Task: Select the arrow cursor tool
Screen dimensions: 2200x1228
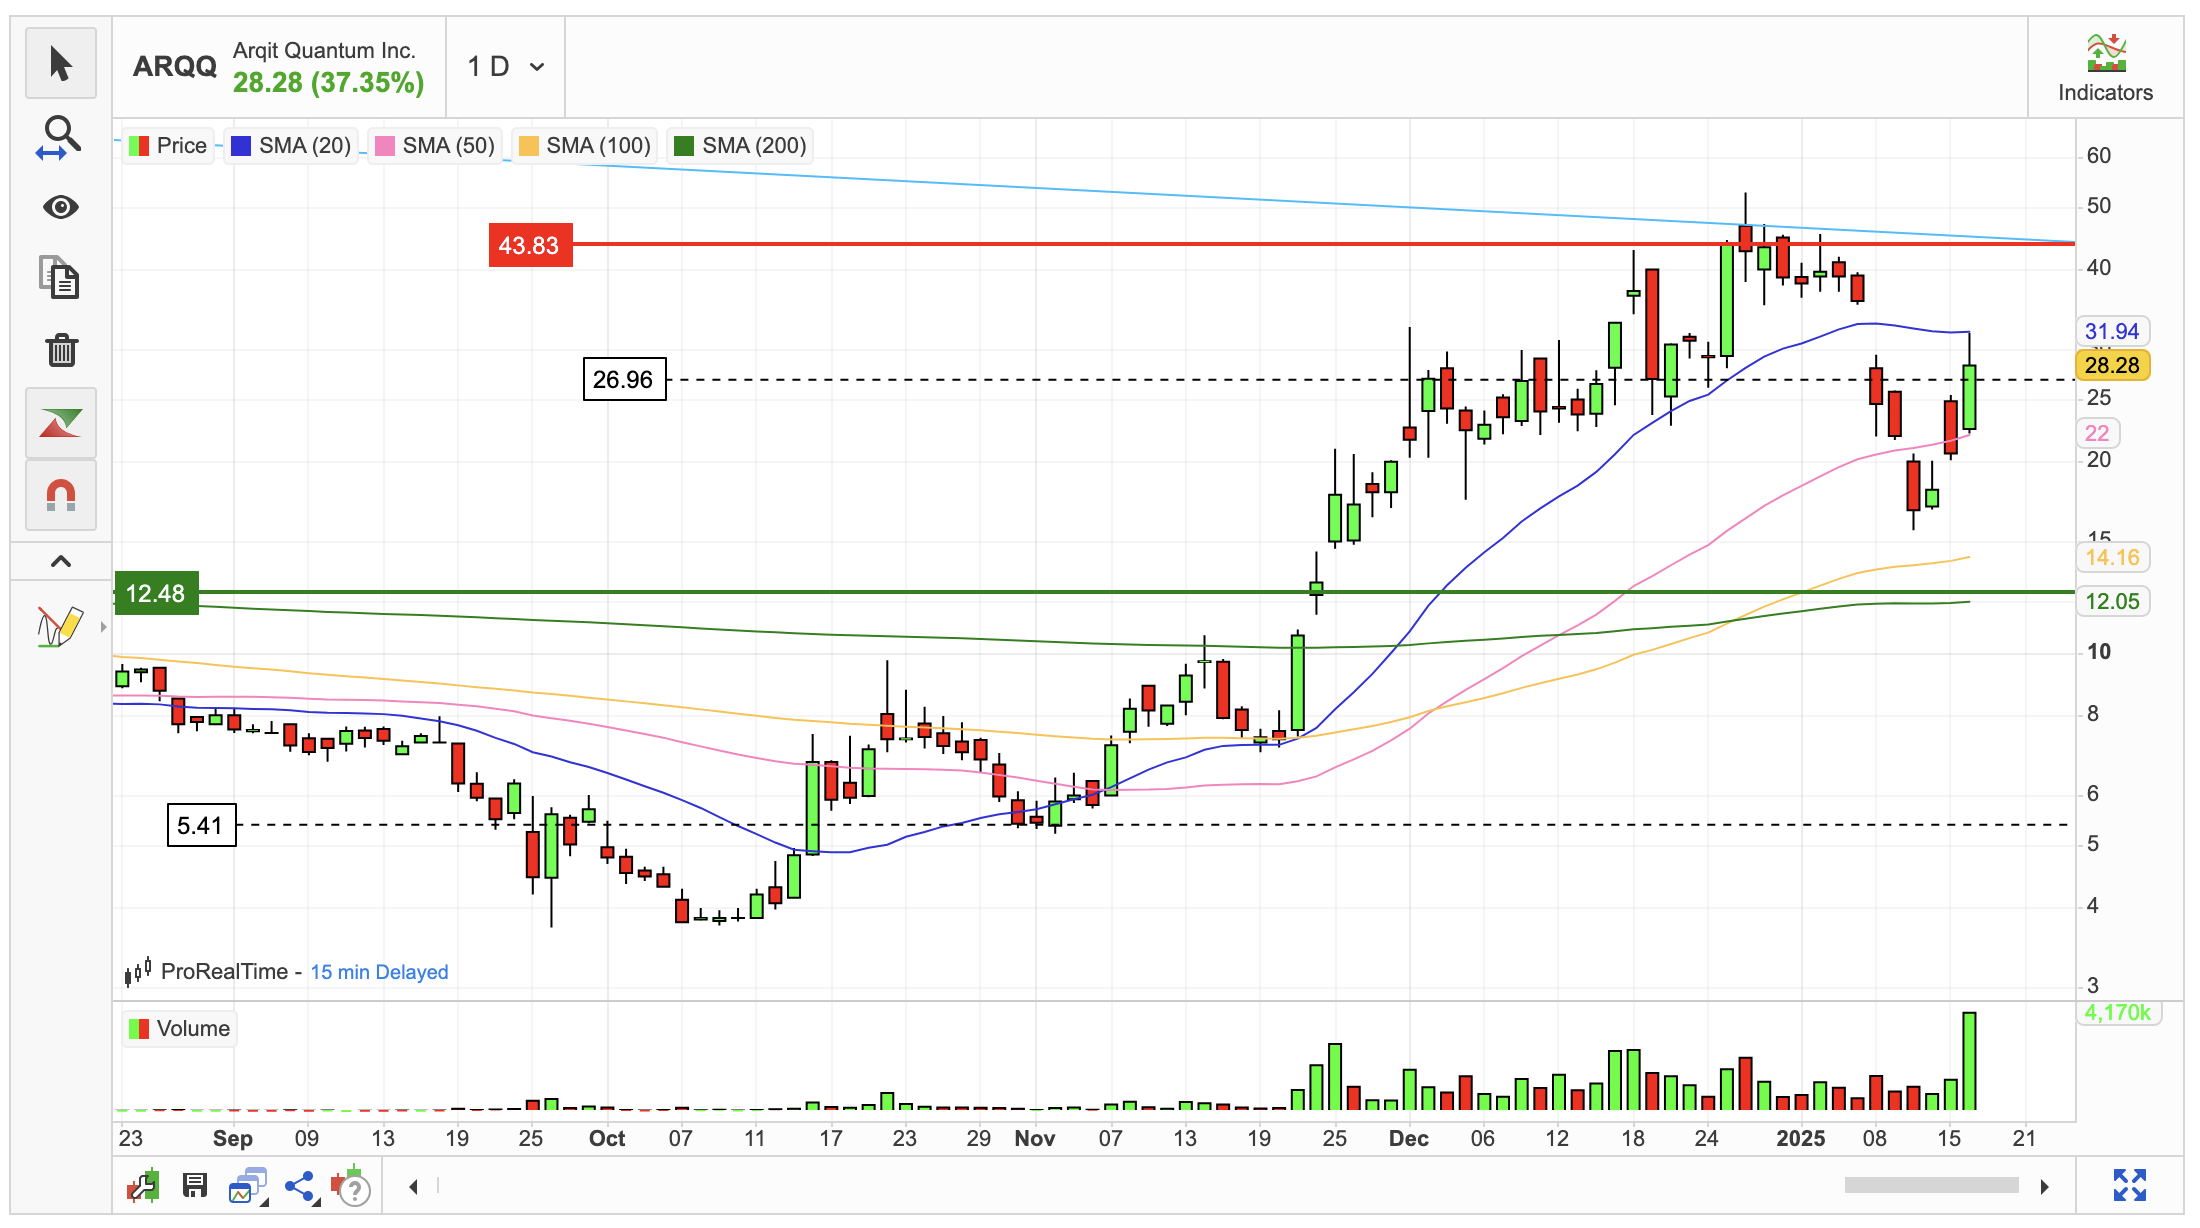Action: [60, 64]
